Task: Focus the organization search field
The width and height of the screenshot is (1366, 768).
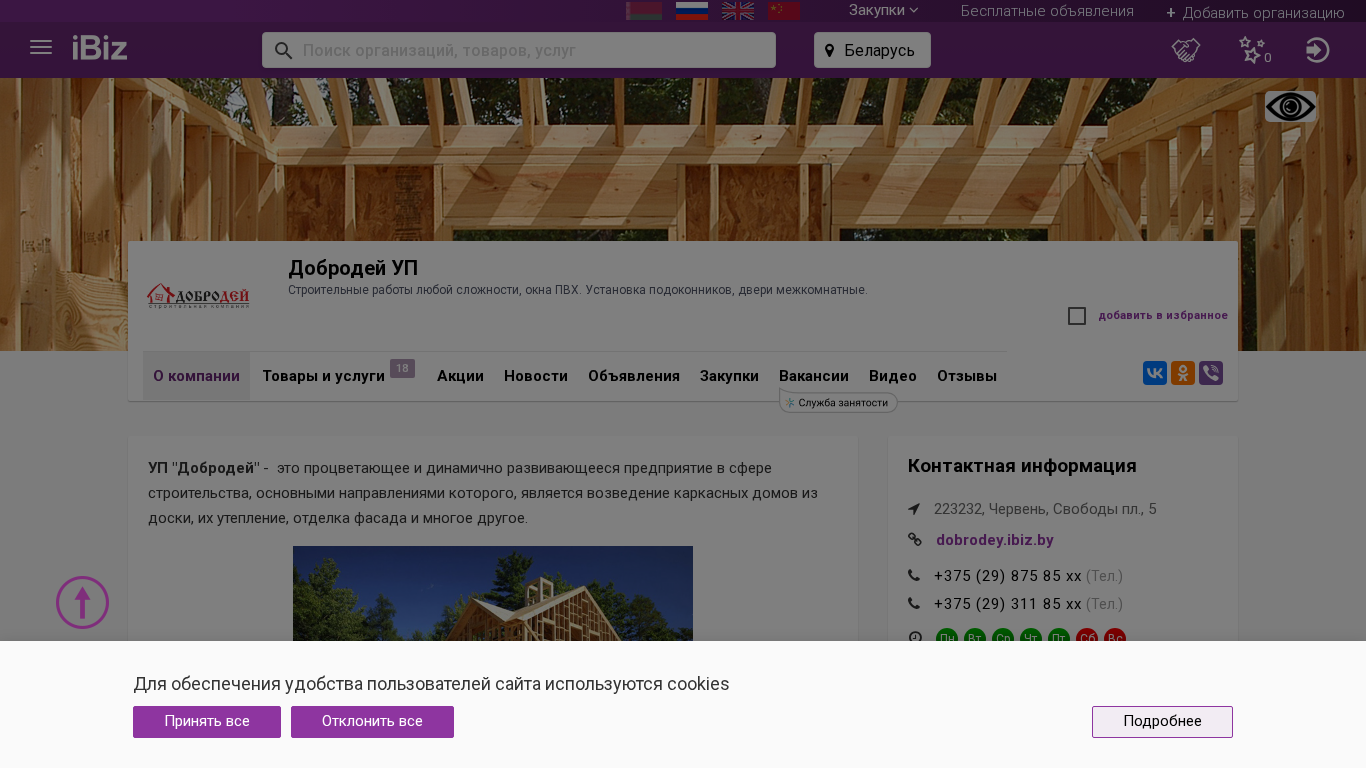Action: click(519, 50)
